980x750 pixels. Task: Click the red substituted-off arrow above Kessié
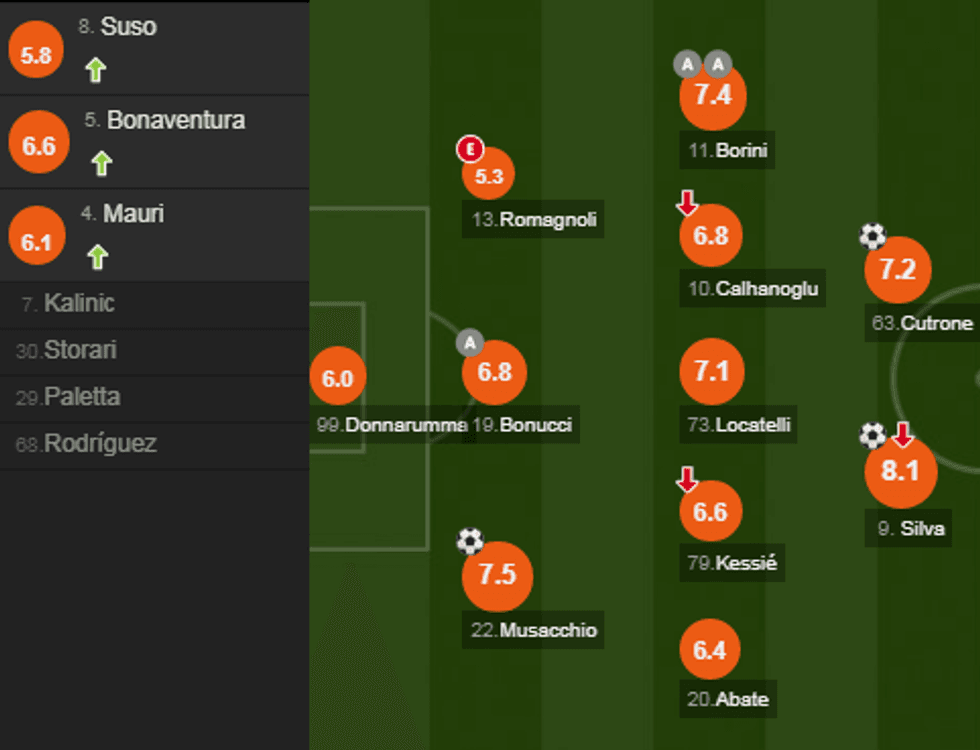click(687, 480)
